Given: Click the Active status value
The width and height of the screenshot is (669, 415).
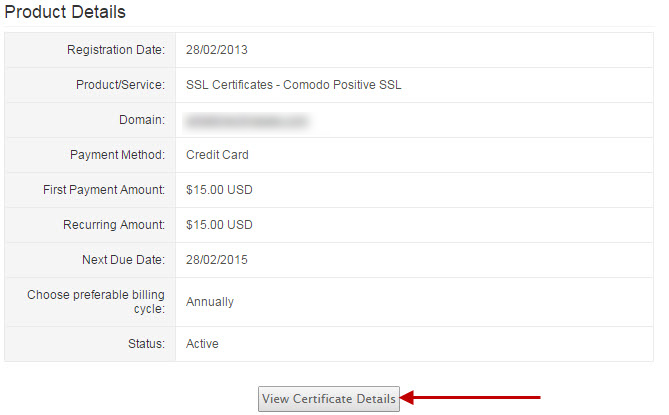Looking at the screenshot, I should (202, 344).
